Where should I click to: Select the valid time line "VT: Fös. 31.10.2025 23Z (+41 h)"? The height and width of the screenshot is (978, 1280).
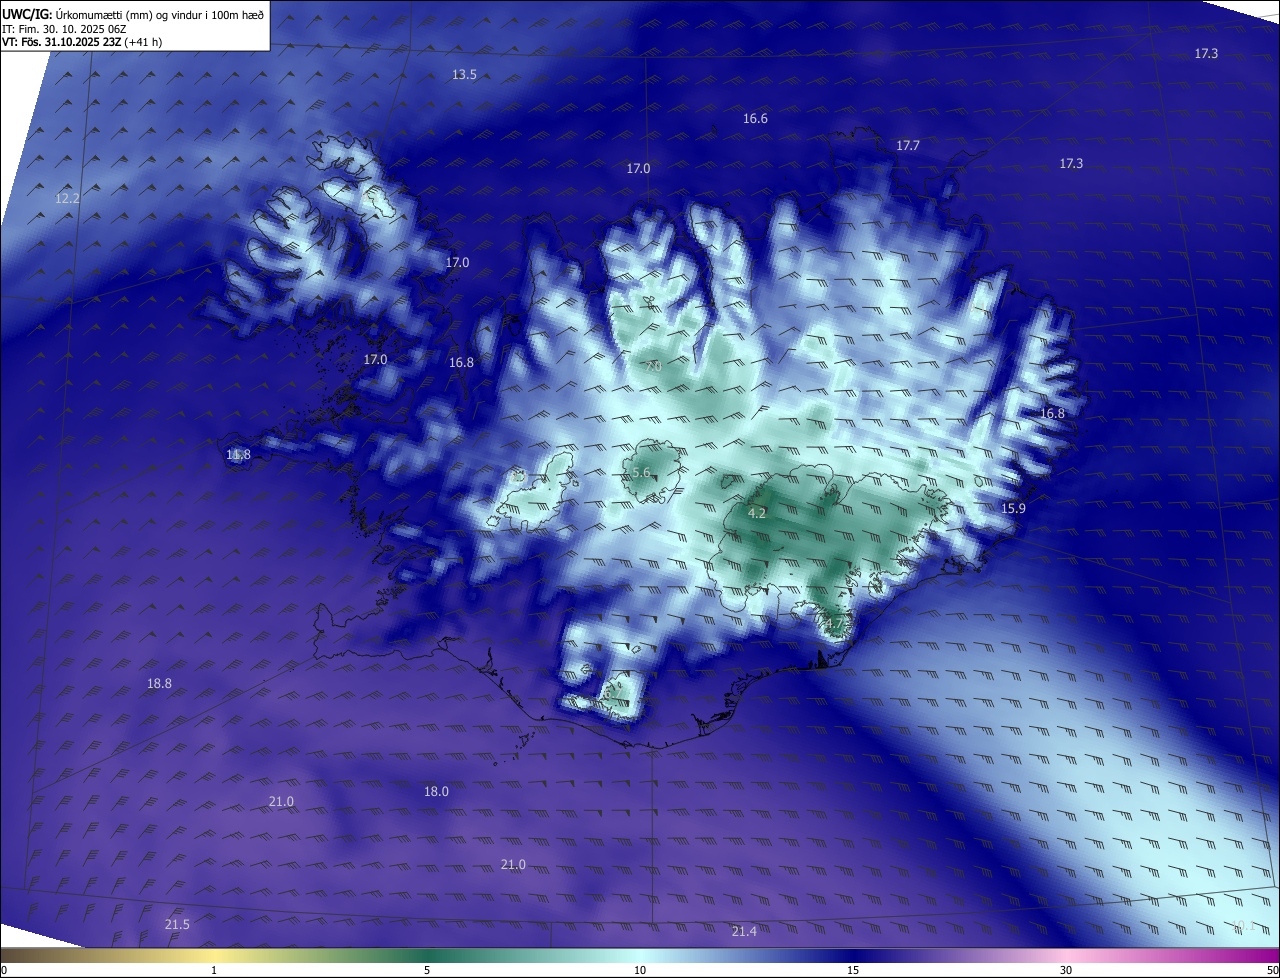point(82,42)
